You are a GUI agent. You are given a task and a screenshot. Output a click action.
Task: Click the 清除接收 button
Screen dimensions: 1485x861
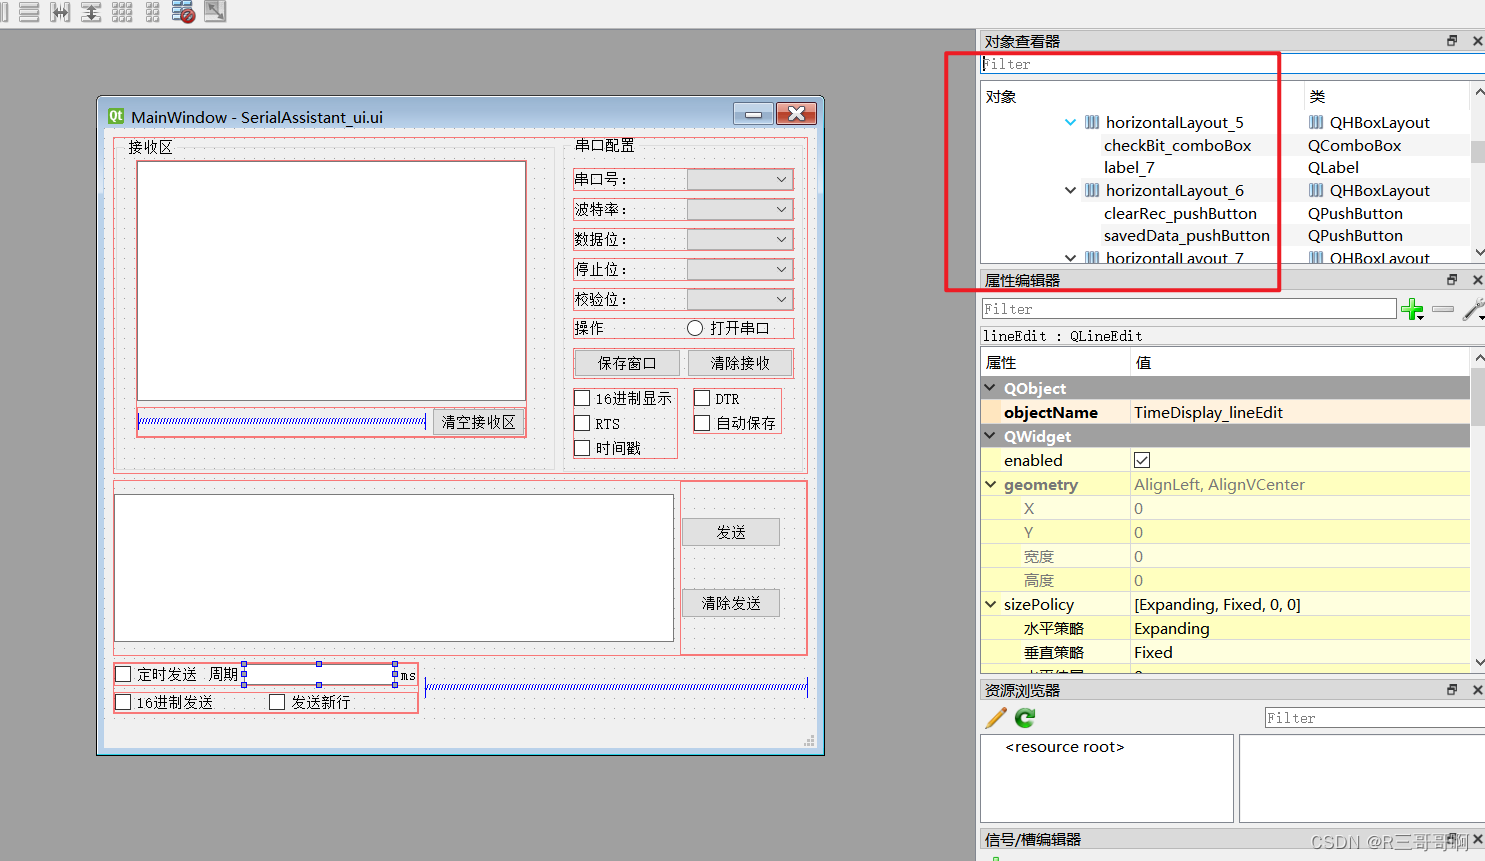click(x=740, y=363)
